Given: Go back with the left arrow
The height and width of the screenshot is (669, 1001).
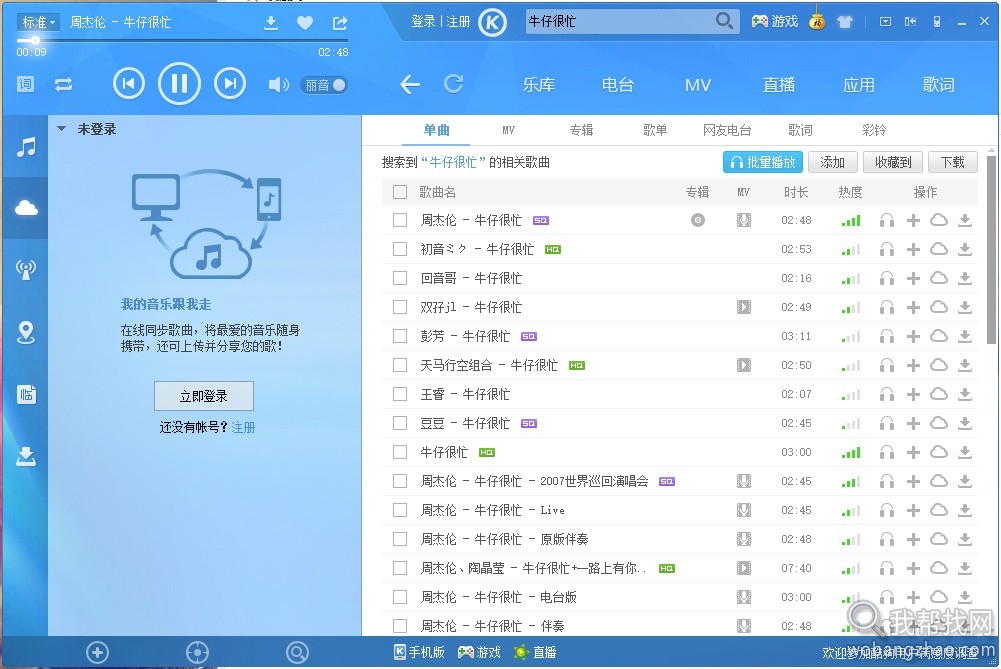Looking at the screenshot, I should tap(410, 84).
